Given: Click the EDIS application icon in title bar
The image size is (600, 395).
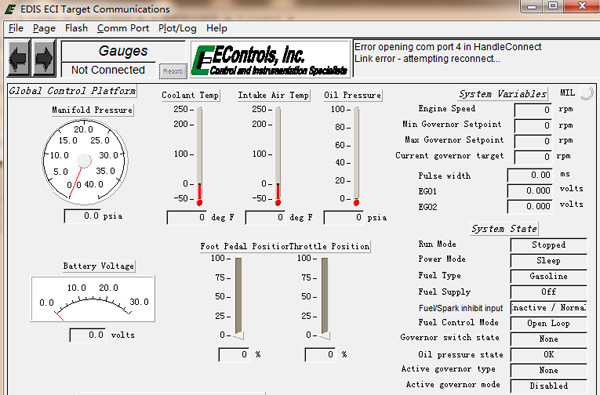Looking at the screenshot, I should click(10, 9).
